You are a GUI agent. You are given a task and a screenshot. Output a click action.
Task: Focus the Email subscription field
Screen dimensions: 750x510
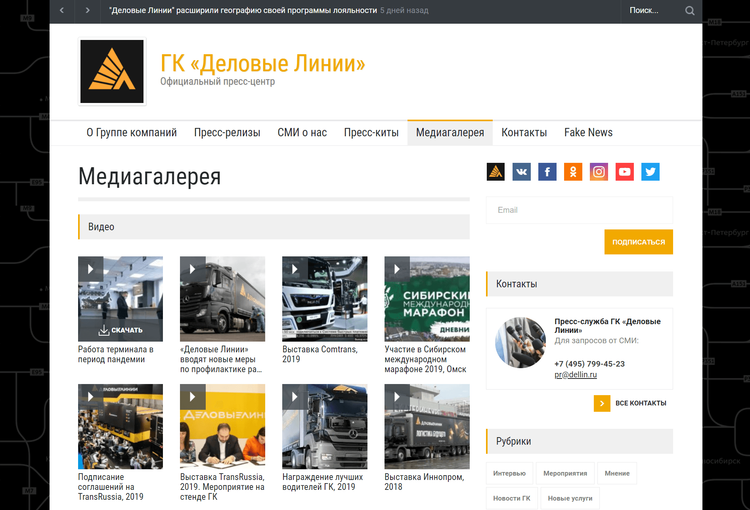(579, 210)
